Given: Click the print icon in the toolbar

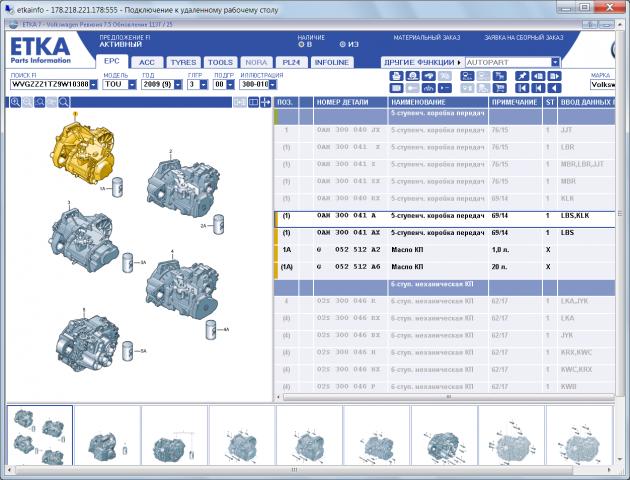Looking at the screenshot, I should tap(396, 76).
